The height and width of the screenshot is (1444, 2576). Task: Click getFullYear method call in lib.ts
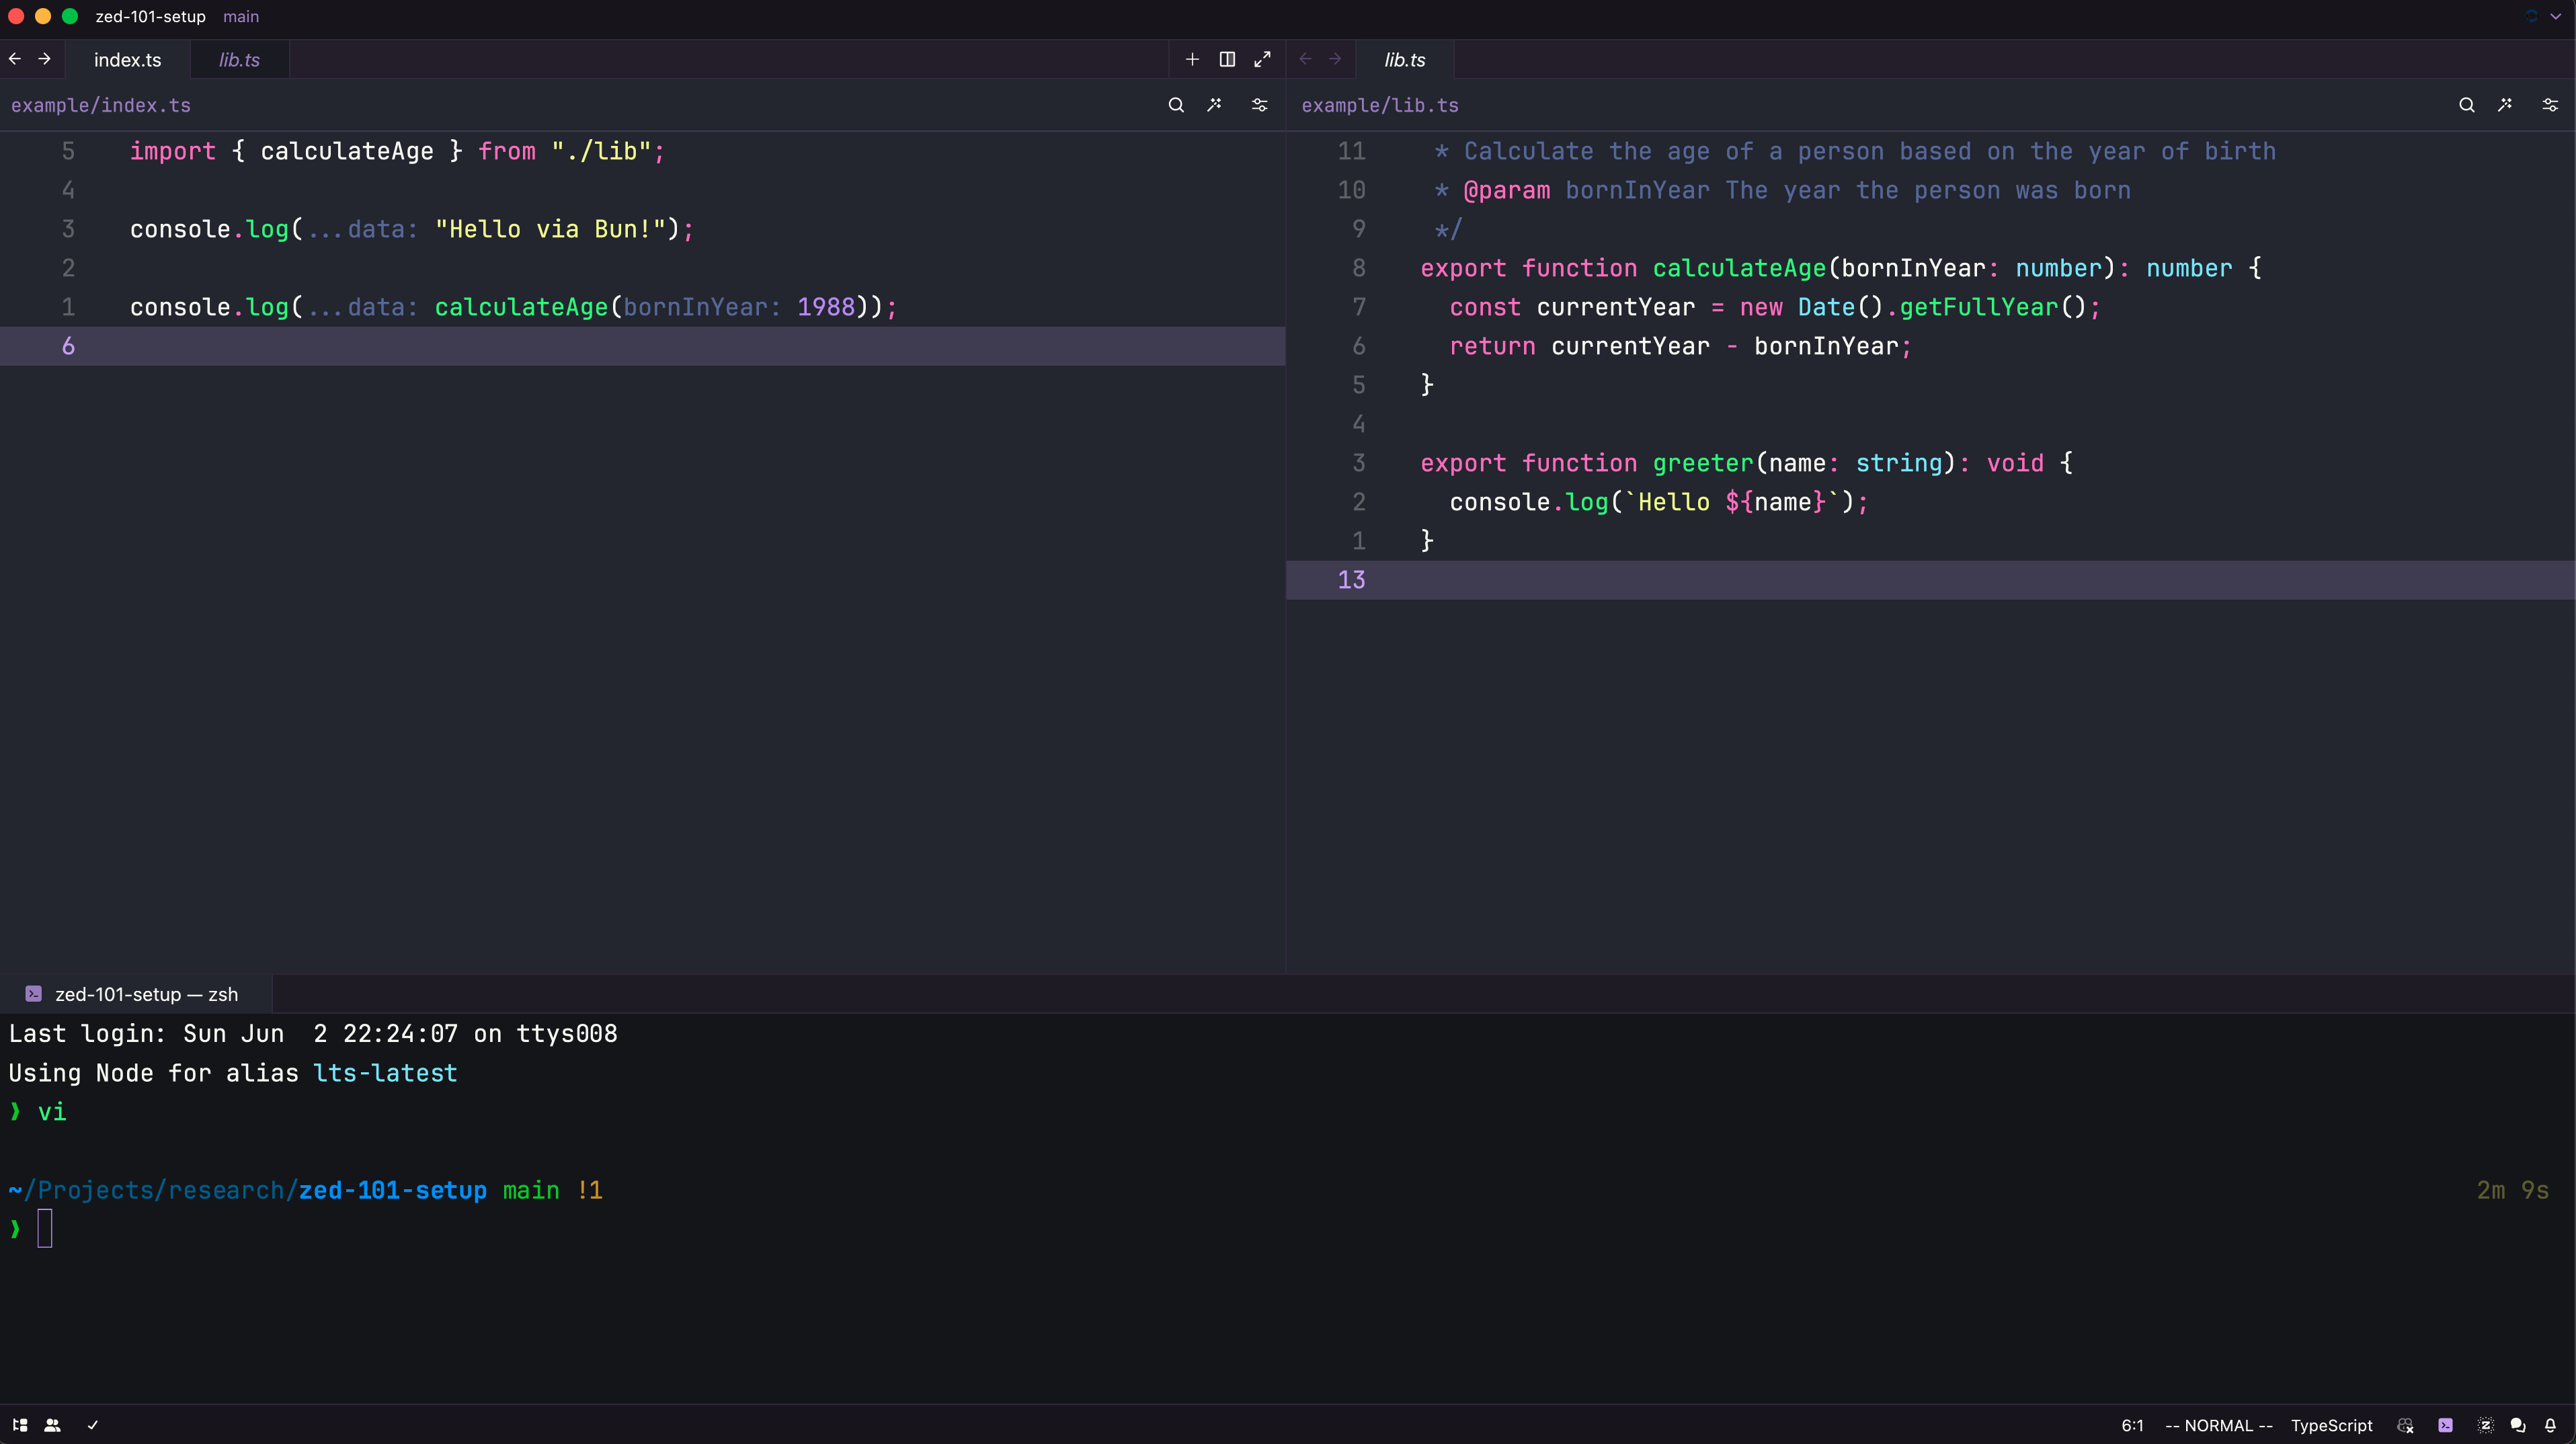click(1979, 307)
